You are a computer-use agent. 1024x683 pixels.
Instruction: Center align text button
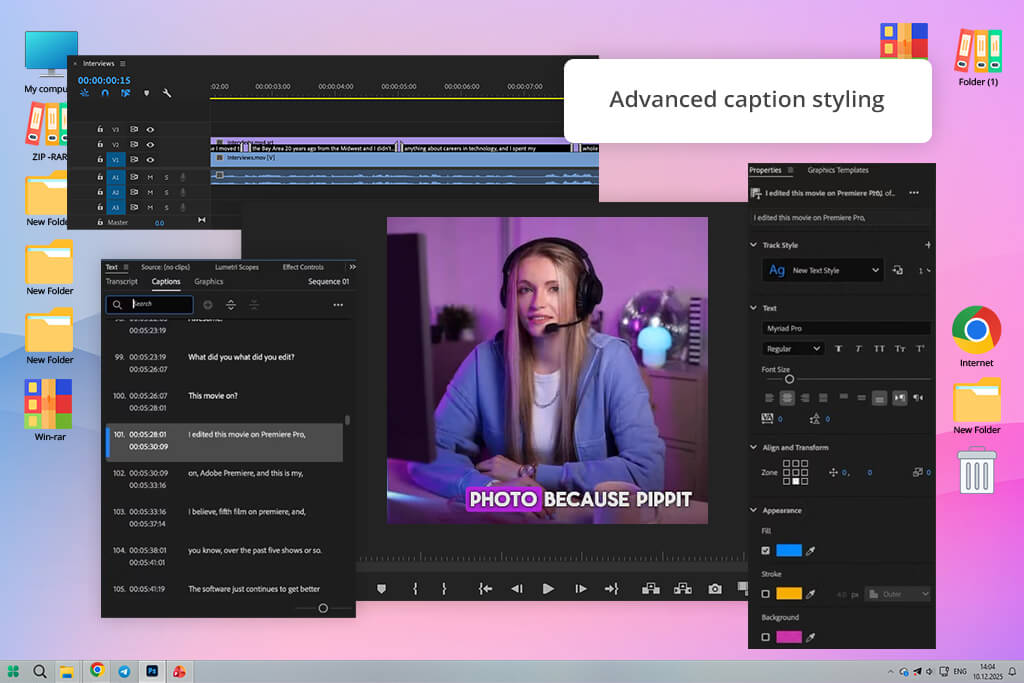tap(787, 398)
